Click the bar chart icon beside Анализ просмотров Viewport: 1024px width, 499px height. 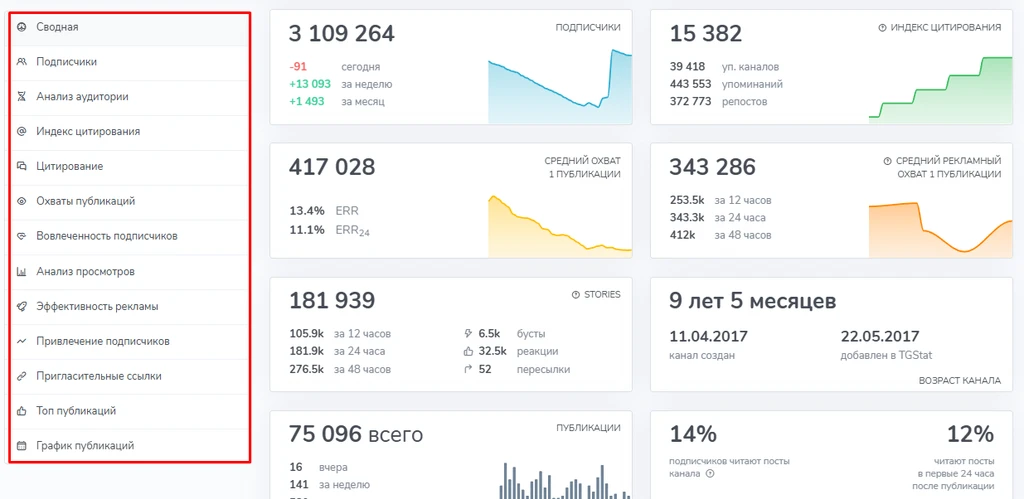(x=22, y=271)
